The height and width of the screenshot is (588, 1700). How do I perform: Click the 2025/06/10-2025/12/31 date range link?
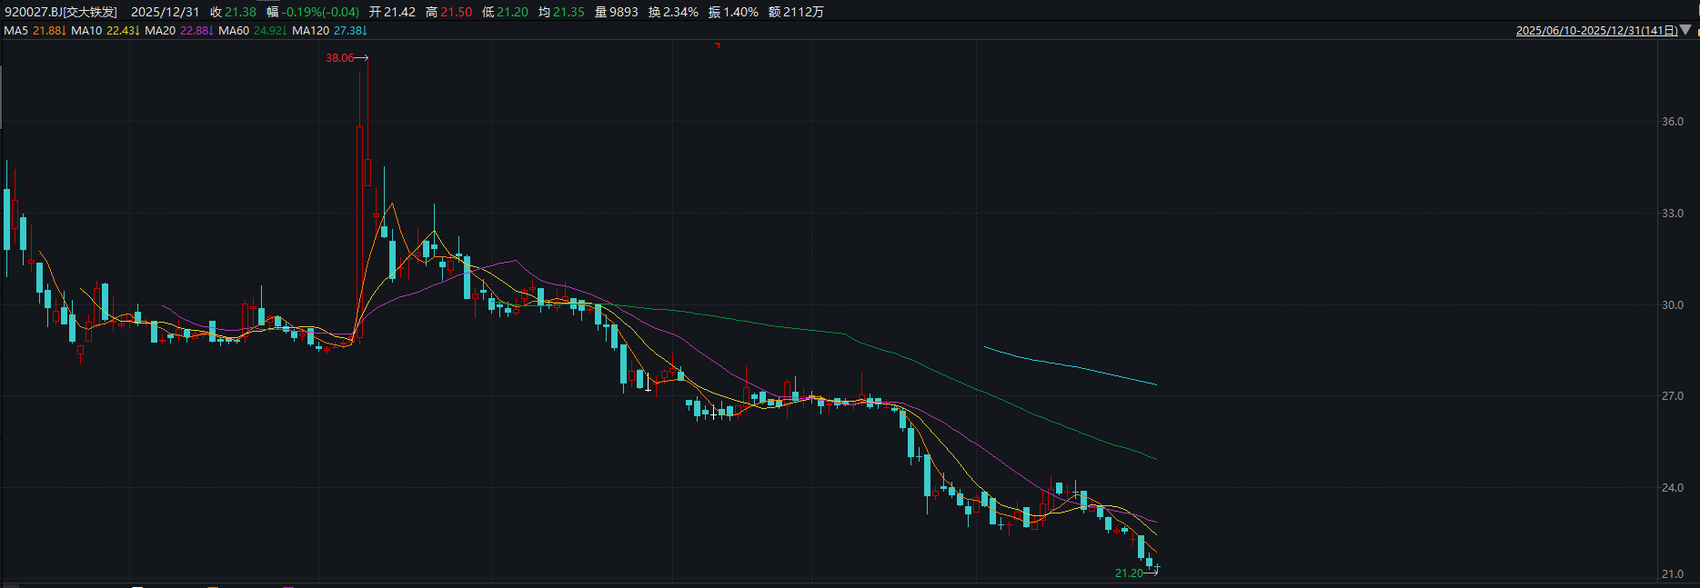point(1596,31)
